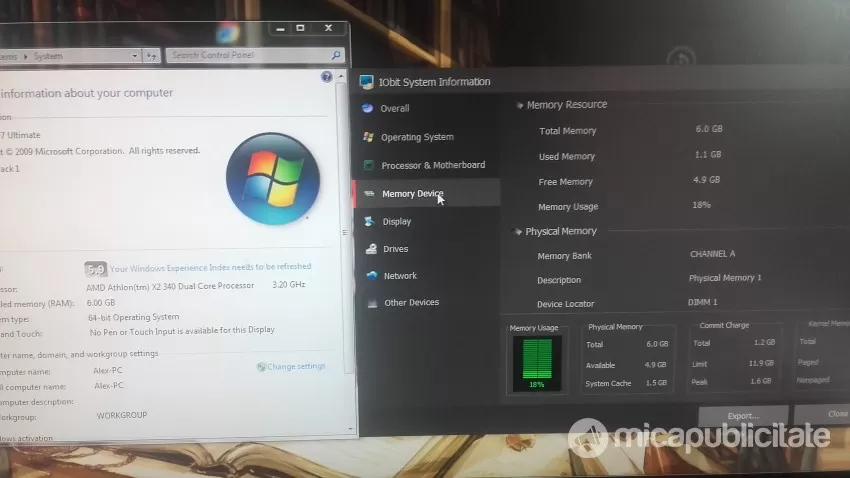Click the AMD Athlon X2 340 processor text
850x478 pixels.
(x=170, y=286)
